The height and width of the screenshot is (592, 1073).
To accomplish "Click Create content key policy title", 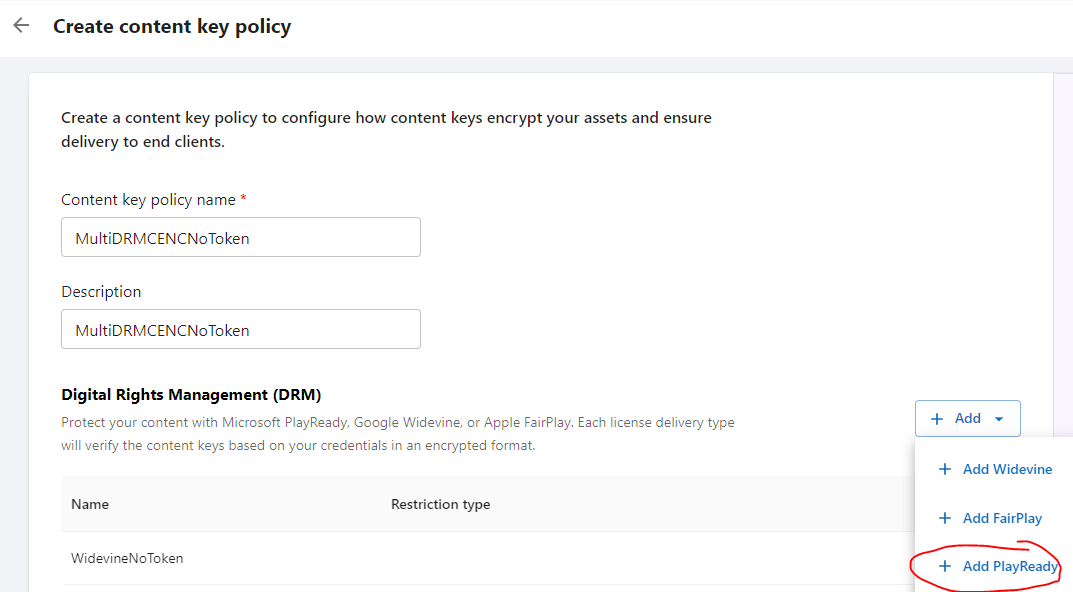I will [x=172, y=26].
